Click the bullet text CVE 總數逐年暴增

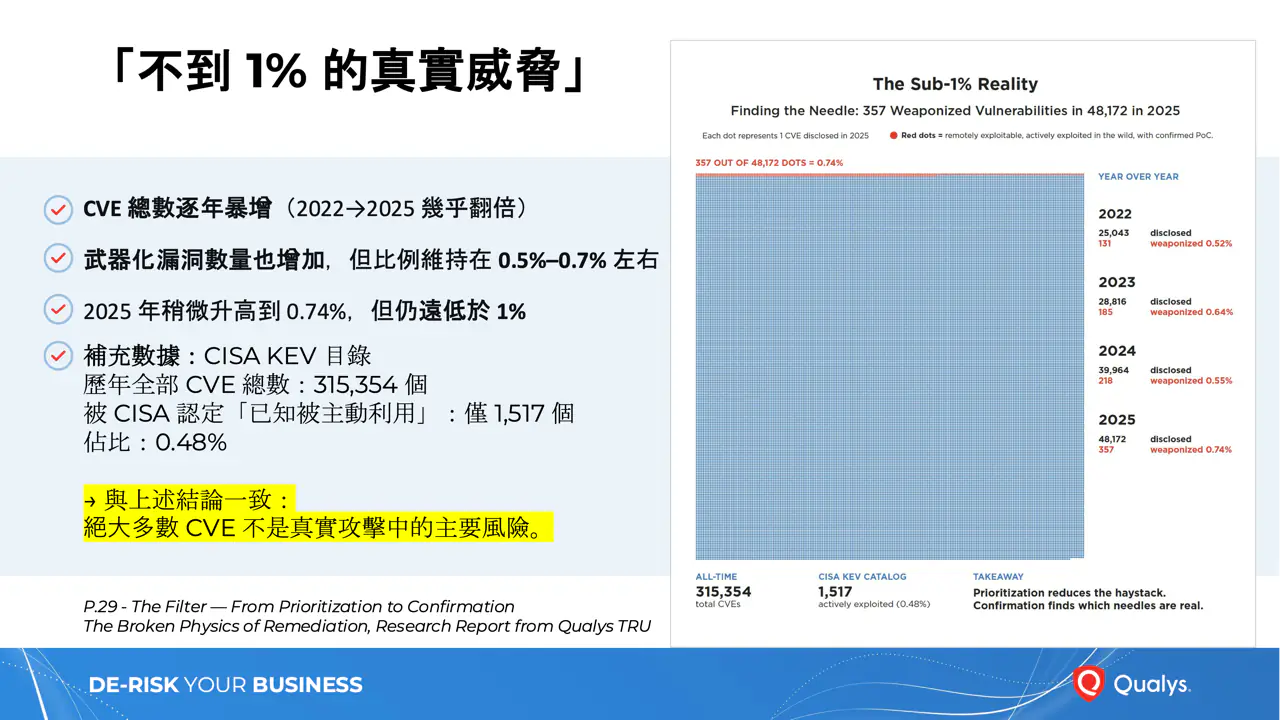pyautogui.click(x=177, y=209)
